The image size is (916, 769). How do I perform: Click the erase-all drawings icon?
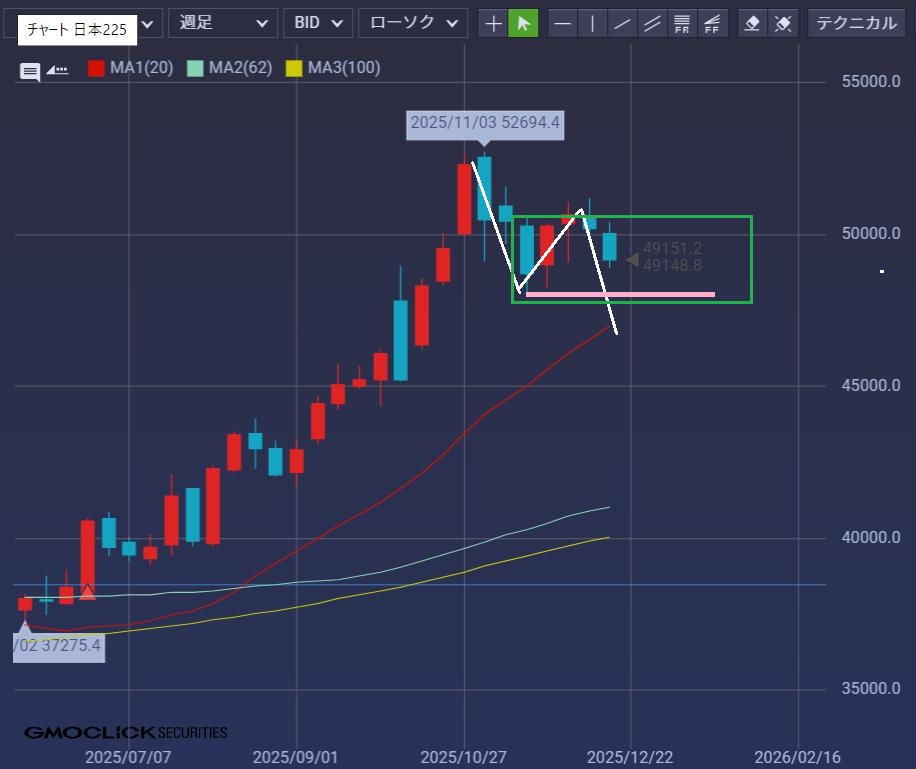784,23
